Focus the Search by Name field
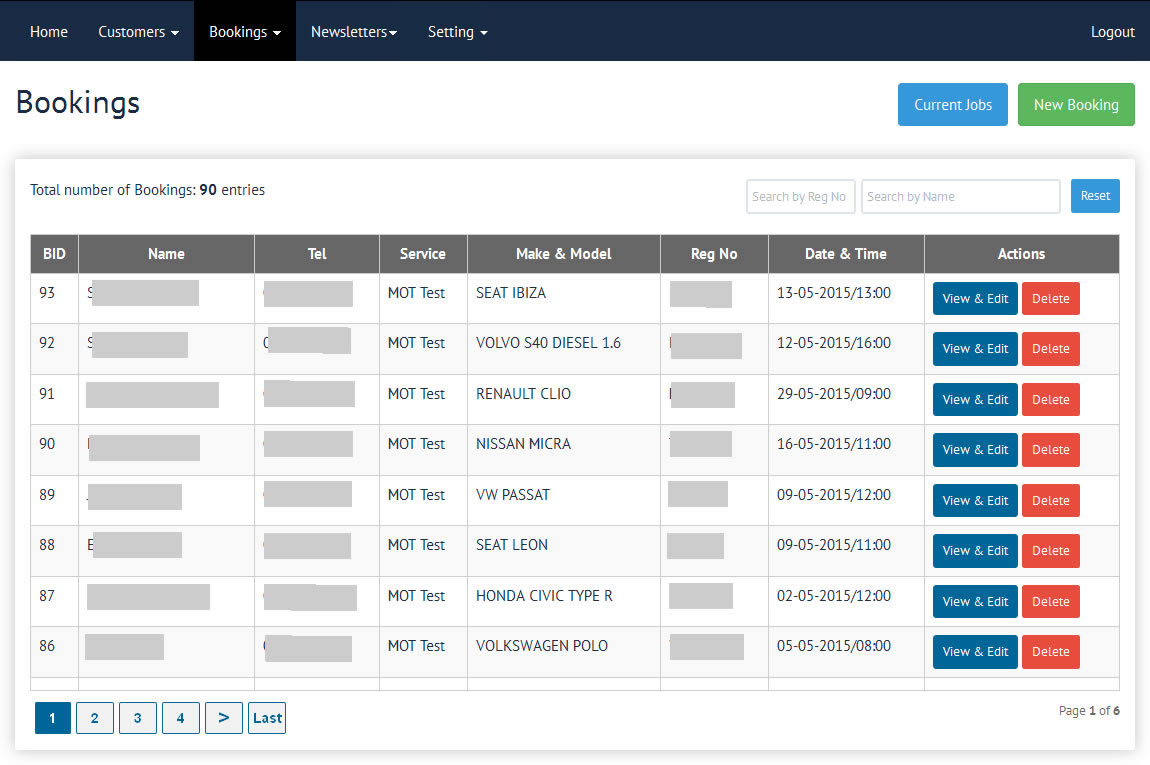Viewport: 1150px width, 765px height. pyautogui.click(x=960, y=197)
